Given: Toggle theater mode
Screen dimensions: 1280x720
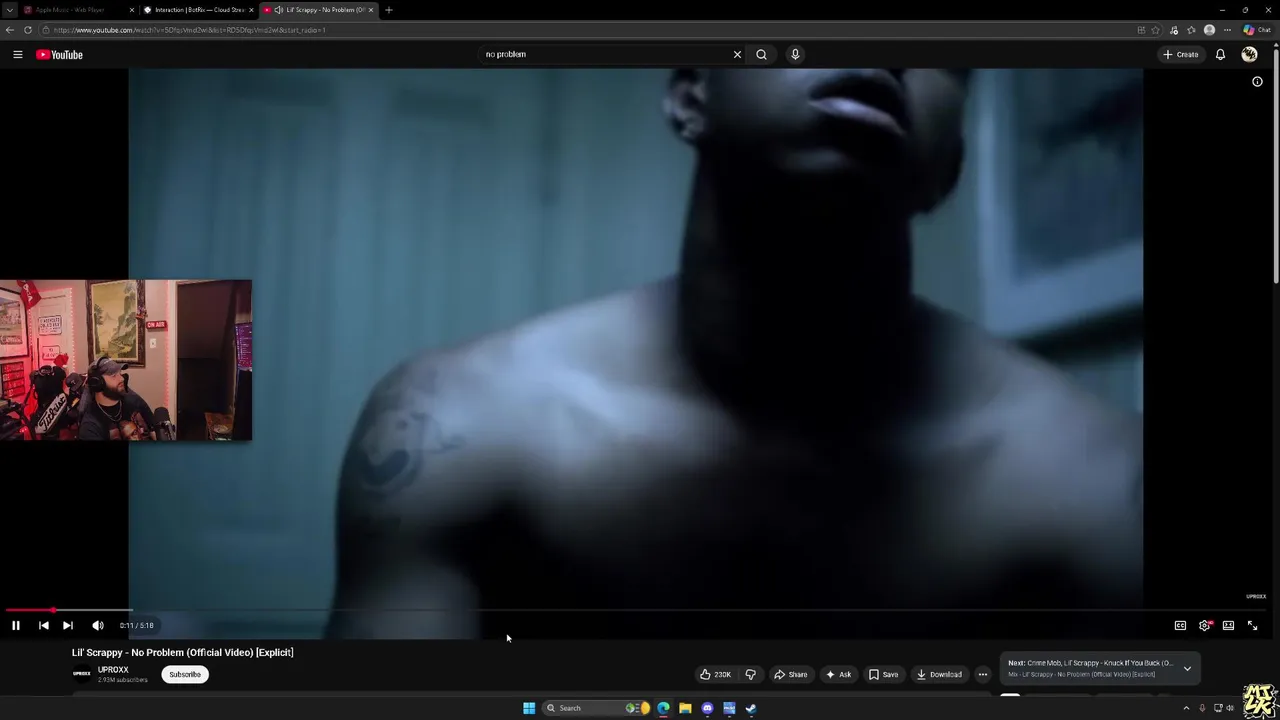Looking at the screenshot, I should [1228, 625].
